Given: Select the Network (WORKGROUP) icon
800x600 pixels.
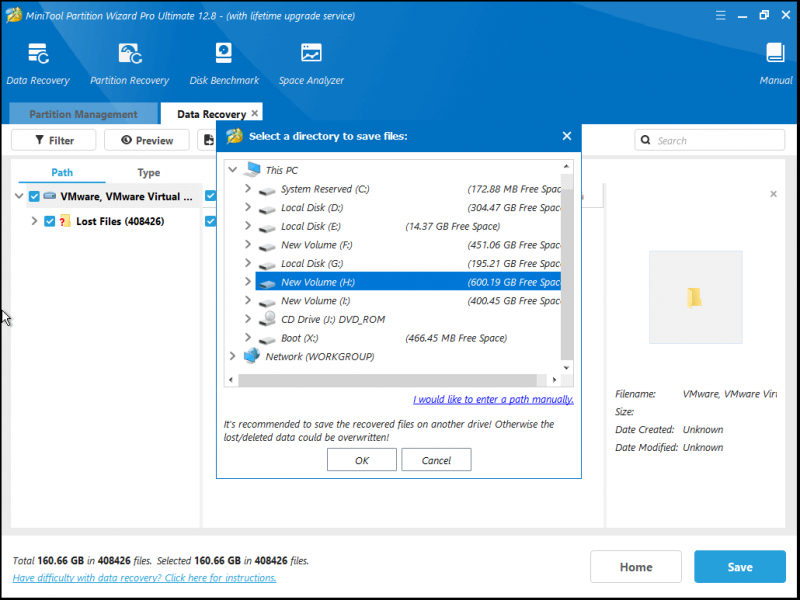Looking at the screenshot, I should coord(252,356).
